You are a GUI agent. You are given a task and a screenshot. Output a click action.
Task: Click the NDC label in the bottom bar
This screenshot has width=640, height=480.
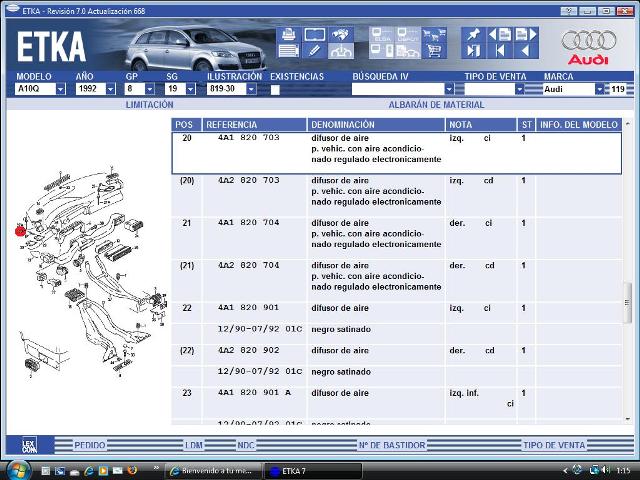pos(246,445)
